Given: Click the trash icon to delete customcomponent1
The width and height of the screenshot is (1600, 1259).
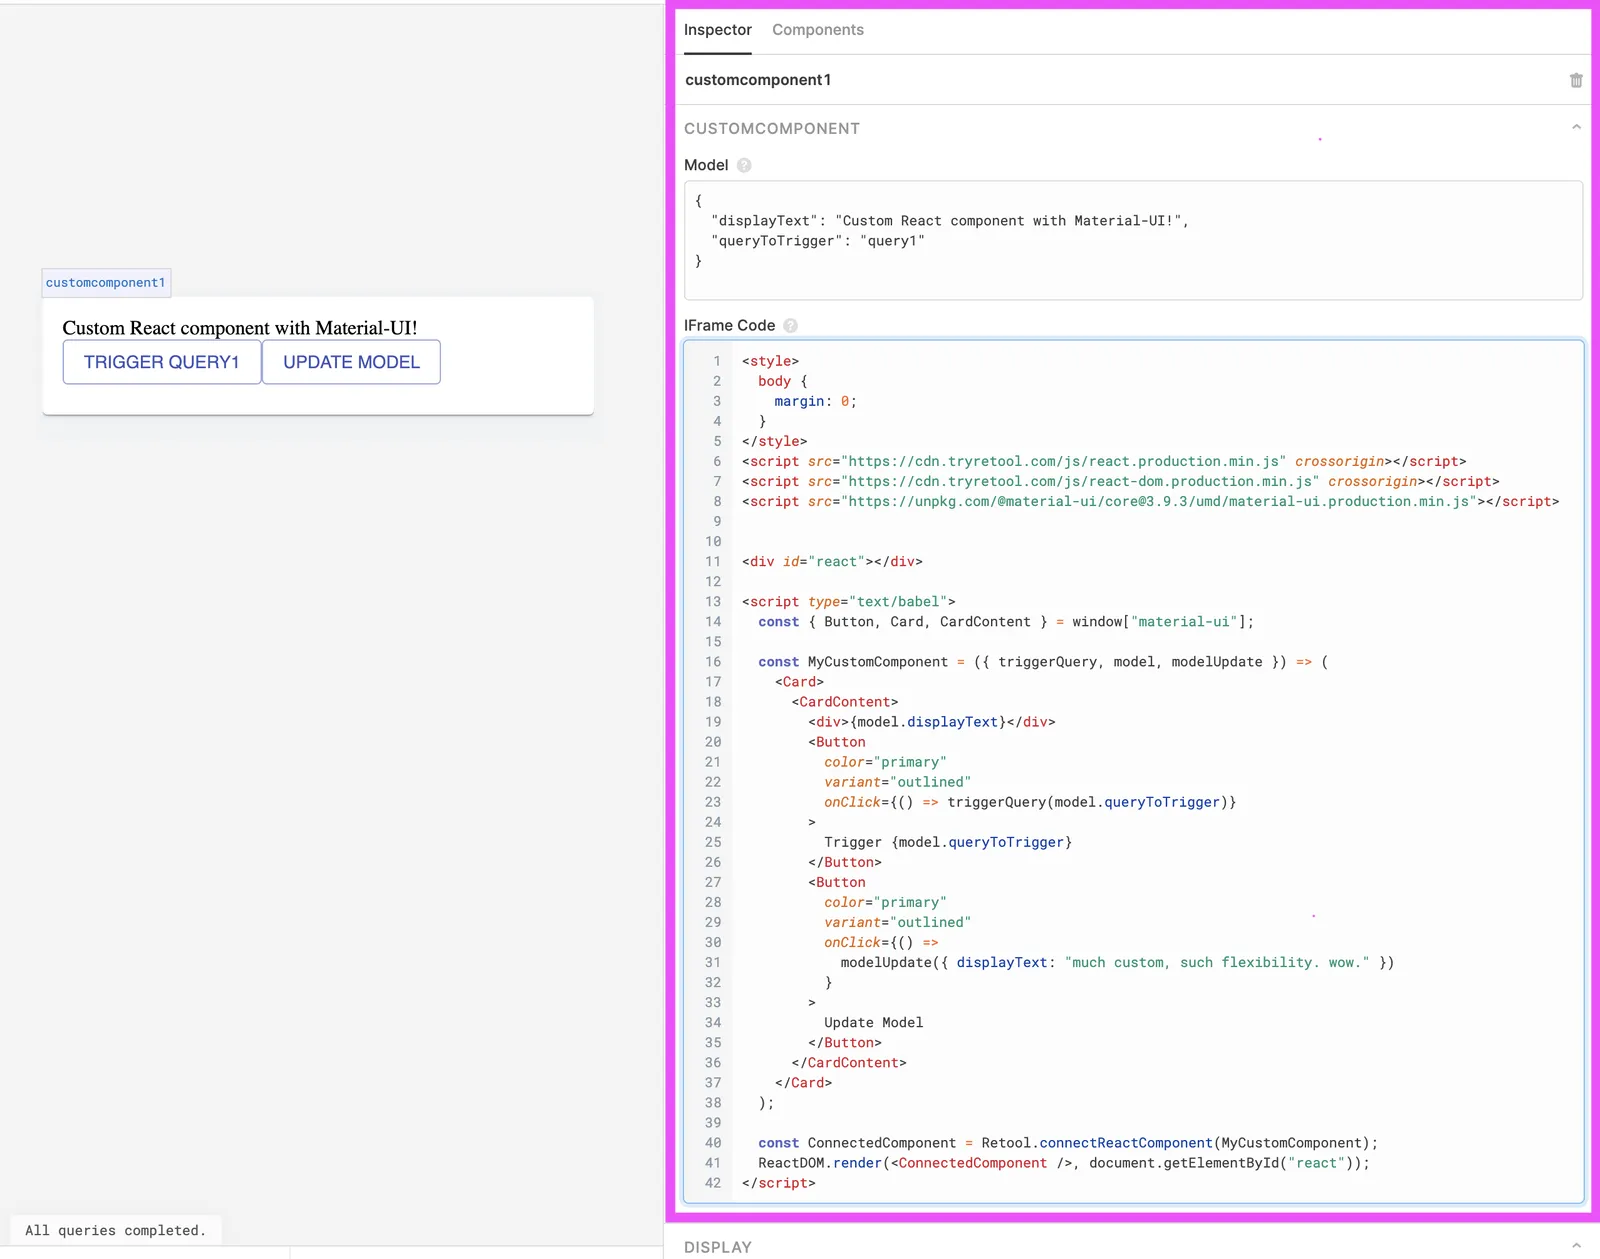Looking at the screenshot, I should 1576,80.
